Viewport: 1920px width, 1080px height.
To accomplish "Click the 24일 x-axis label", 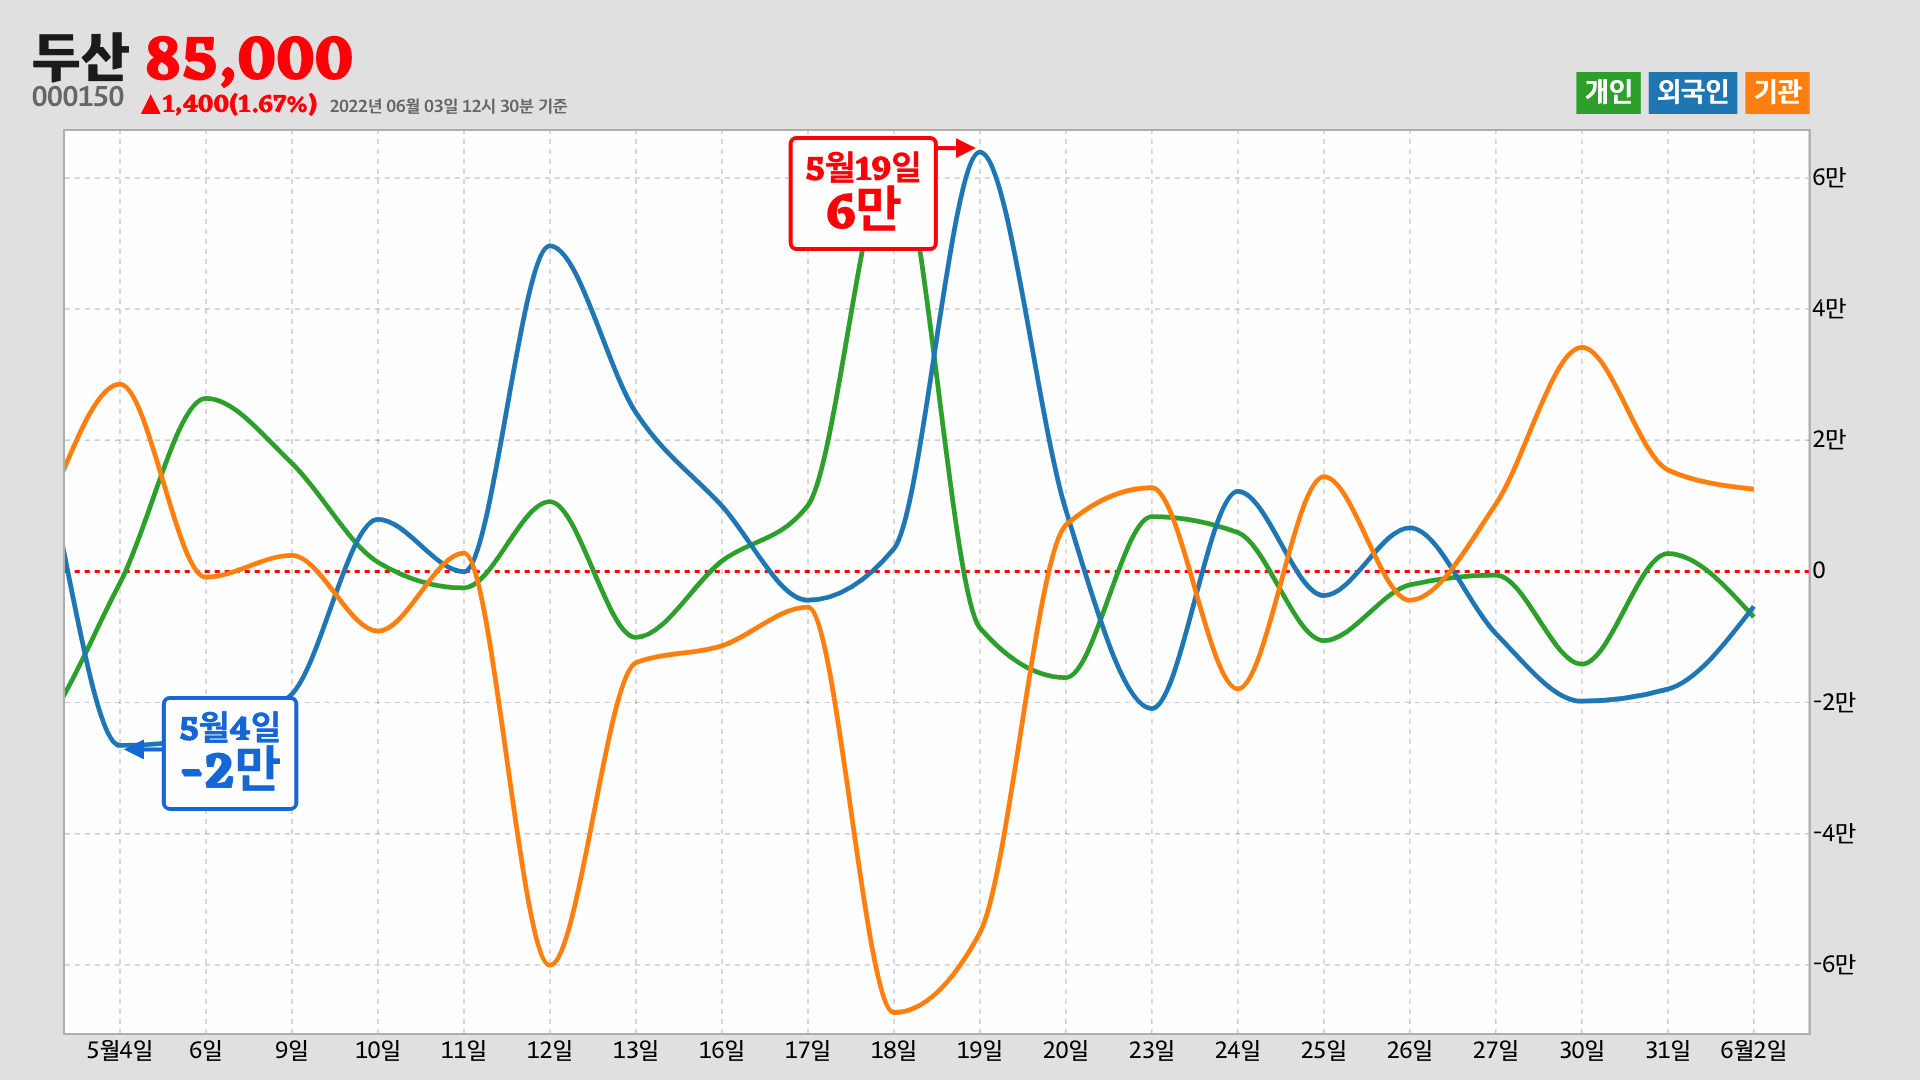I will point(1238,1050).
